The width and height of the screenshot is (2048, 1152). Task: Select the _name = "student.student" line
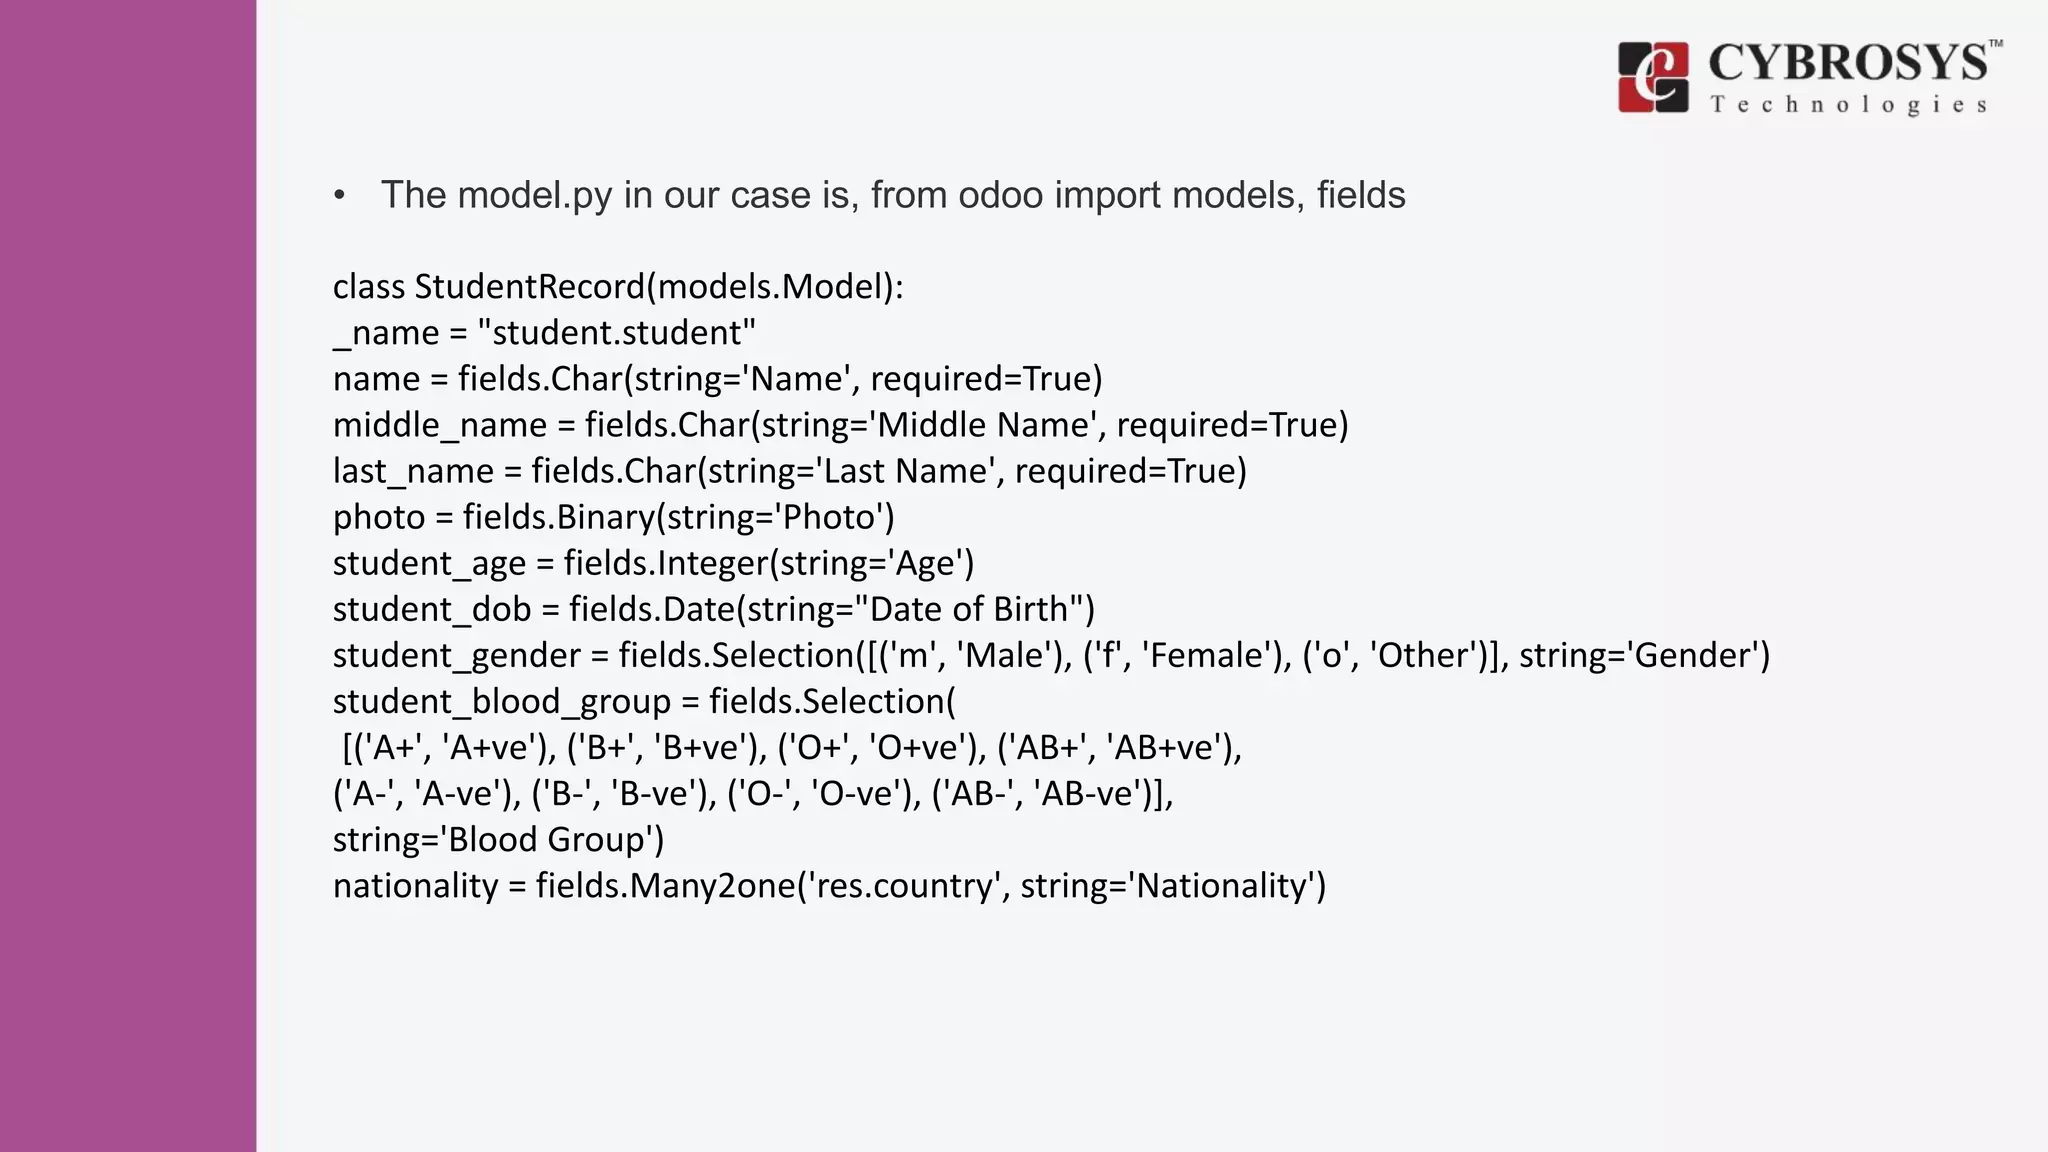tap(544, 333)
